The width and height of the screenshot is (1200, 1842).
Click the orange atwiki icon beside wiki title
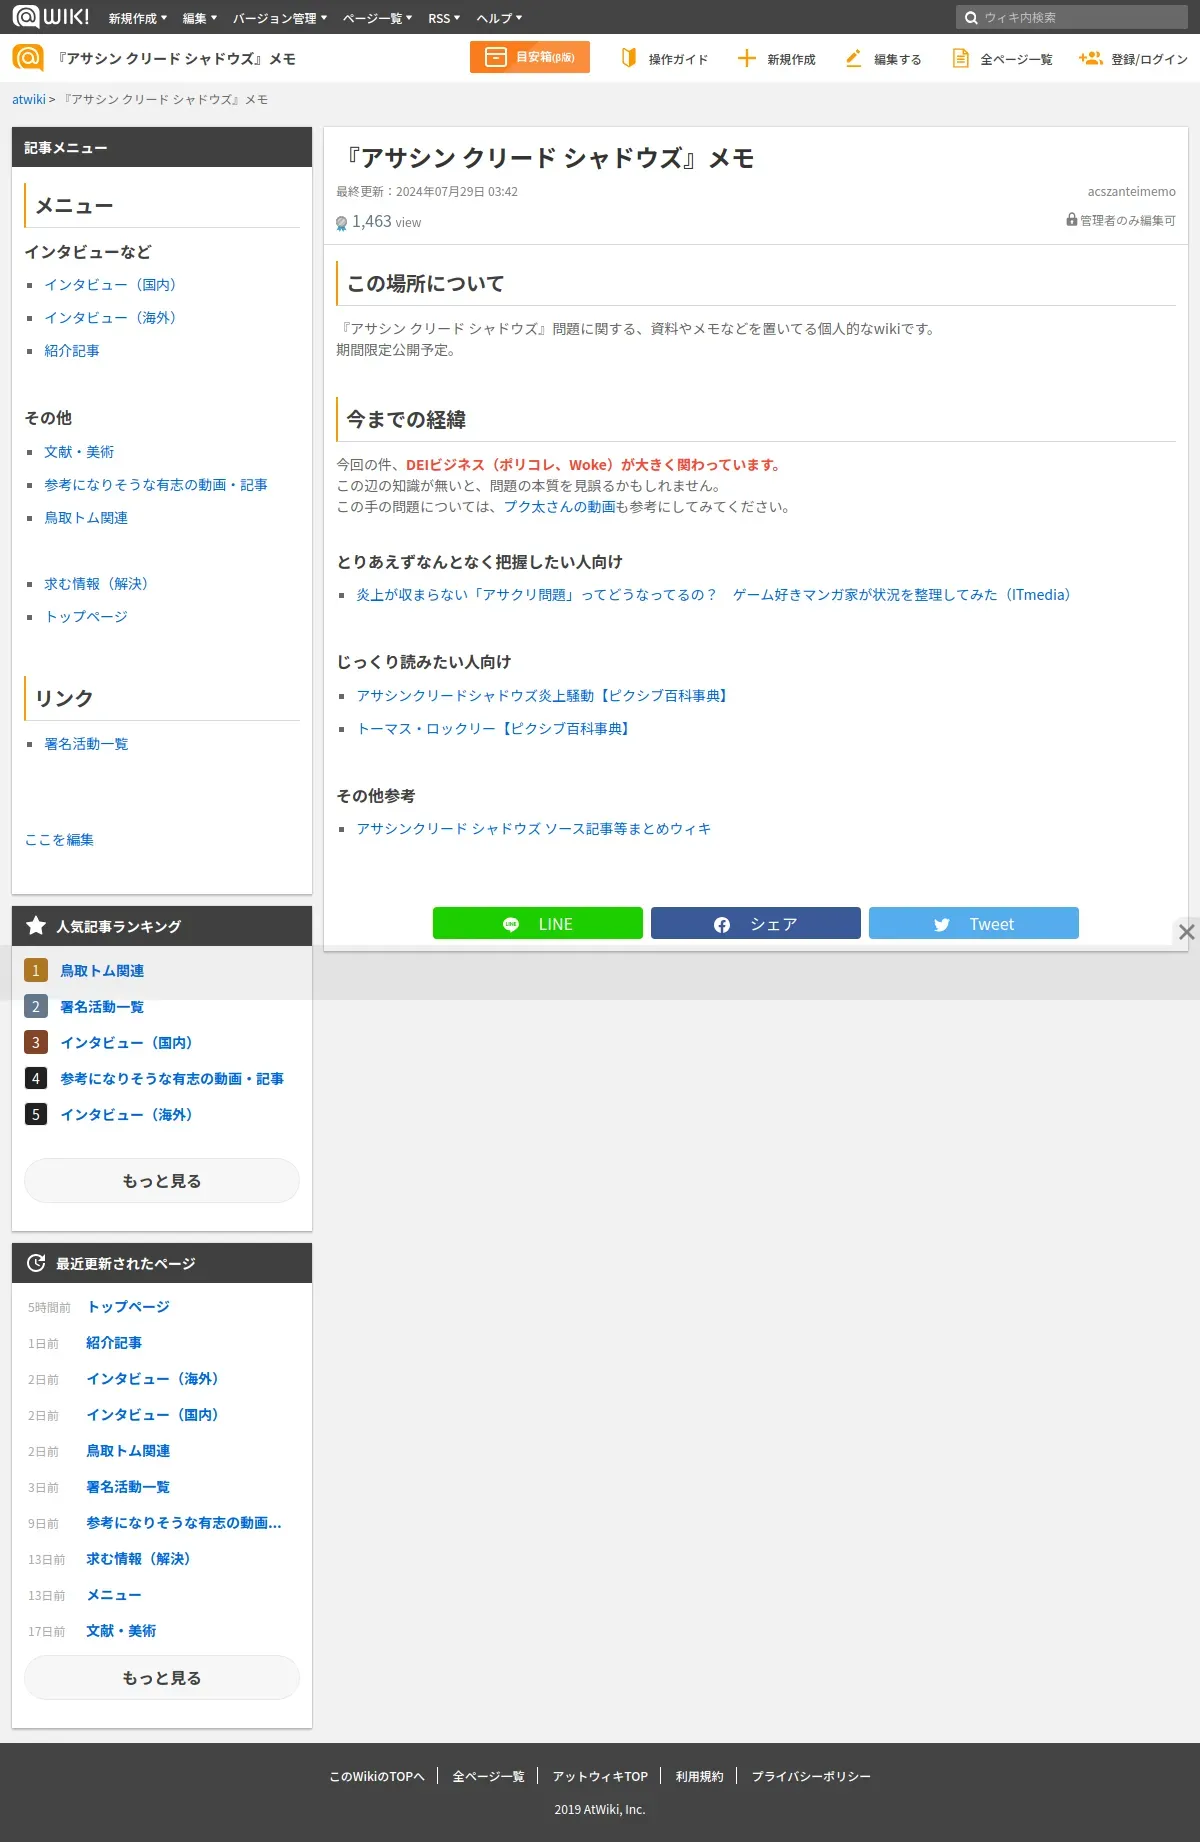(x=28, y=58)
